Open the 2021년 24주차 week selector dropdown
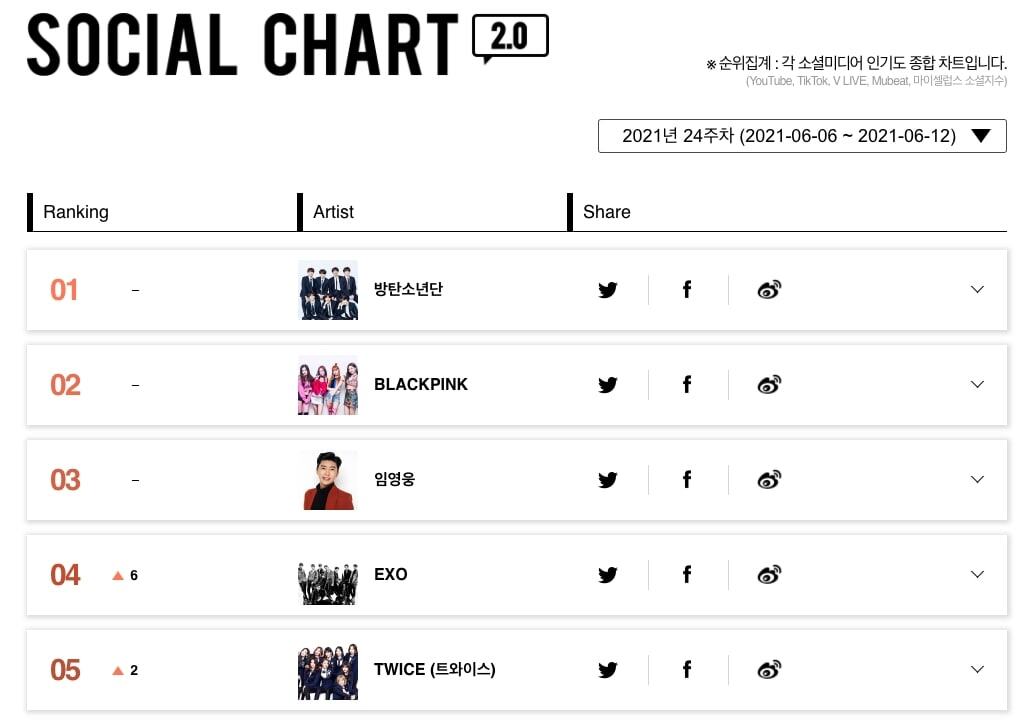1021x720 pixels. [802, 136]
